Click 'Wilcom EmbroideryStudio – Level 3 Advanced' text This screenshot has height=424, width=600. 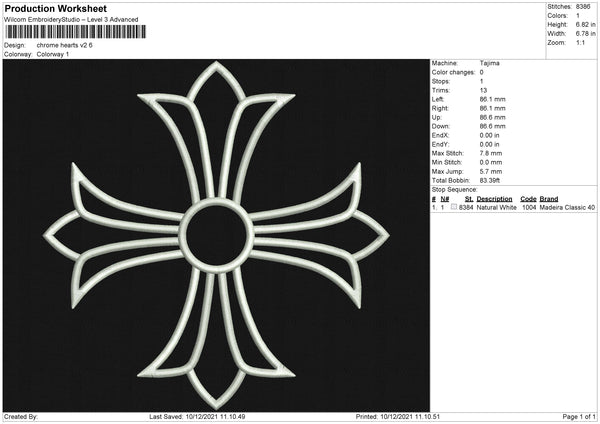coord(71,20)
